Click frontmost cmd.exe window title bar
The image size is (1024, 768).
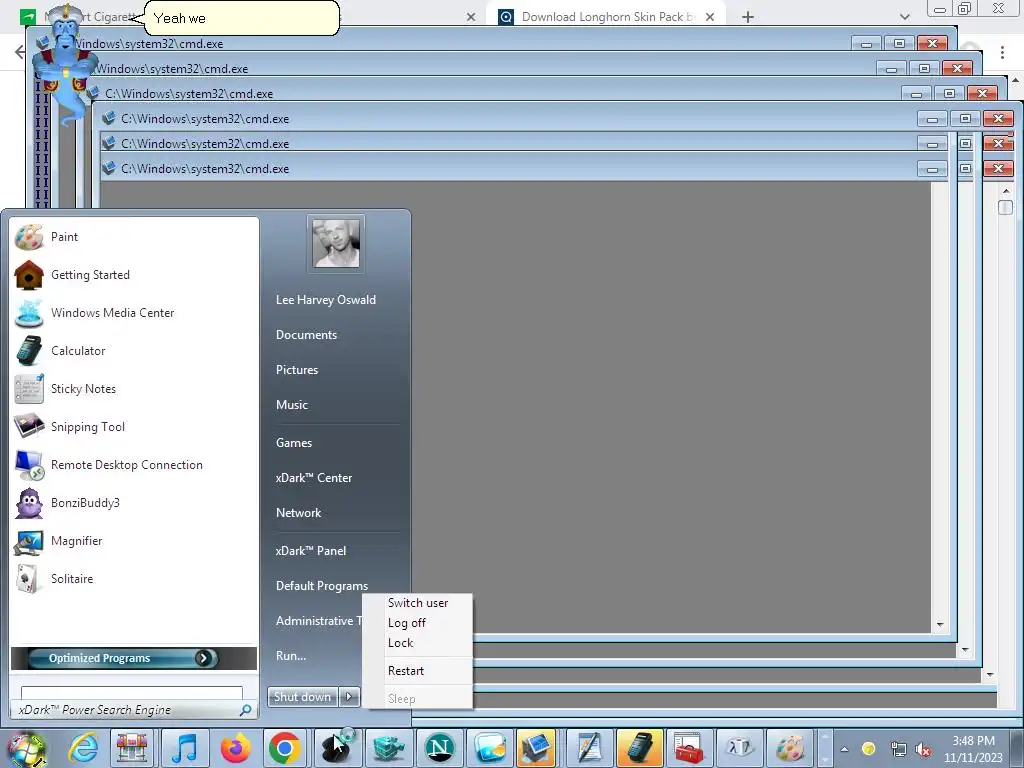click(509, 168)
